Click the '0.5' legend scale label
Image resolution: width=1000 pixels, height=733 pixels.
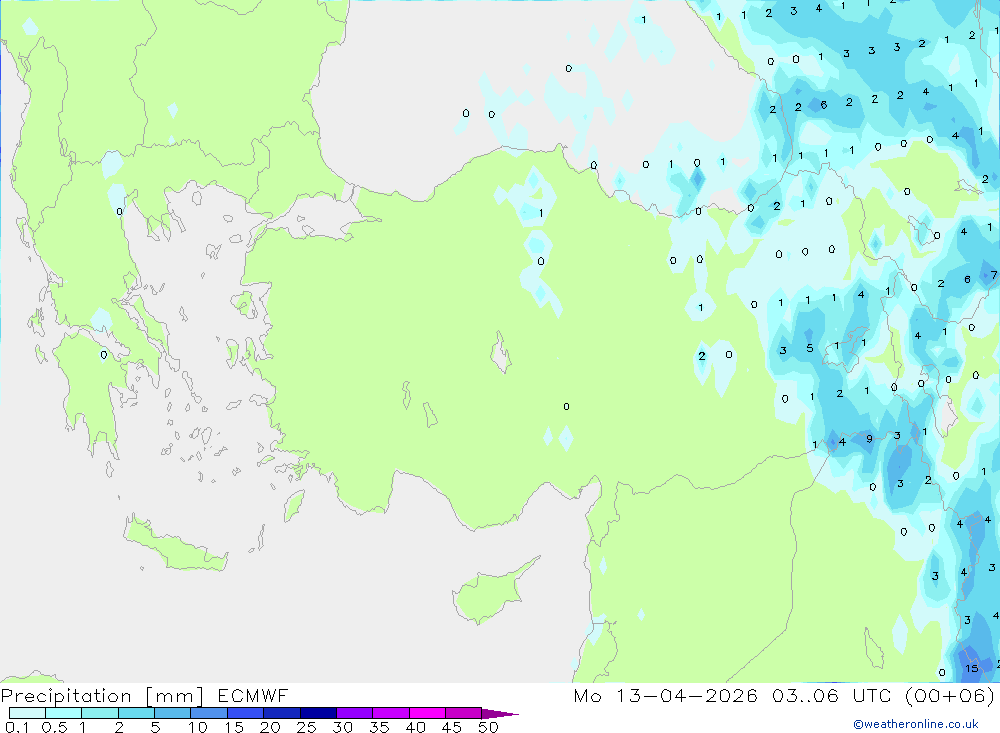pos(54,727)
